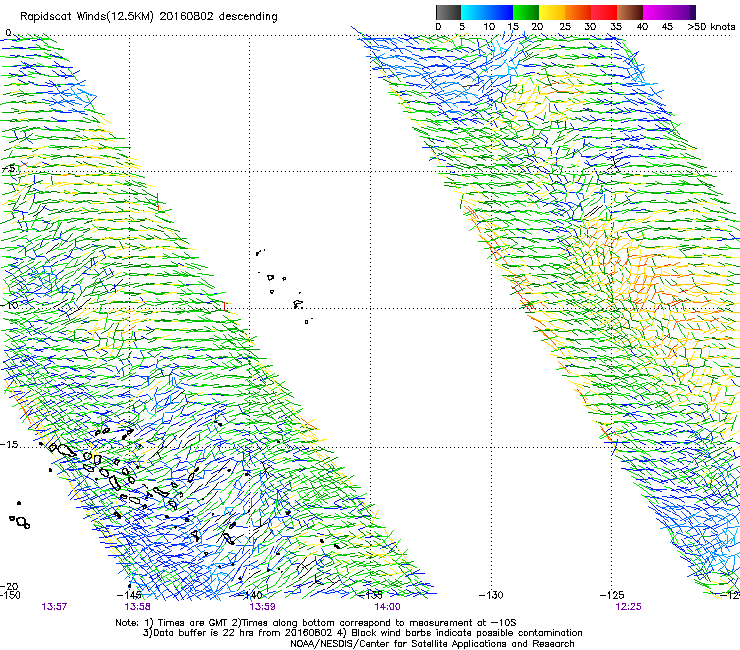Click the '-15' latitude axis label

[9, 444]
